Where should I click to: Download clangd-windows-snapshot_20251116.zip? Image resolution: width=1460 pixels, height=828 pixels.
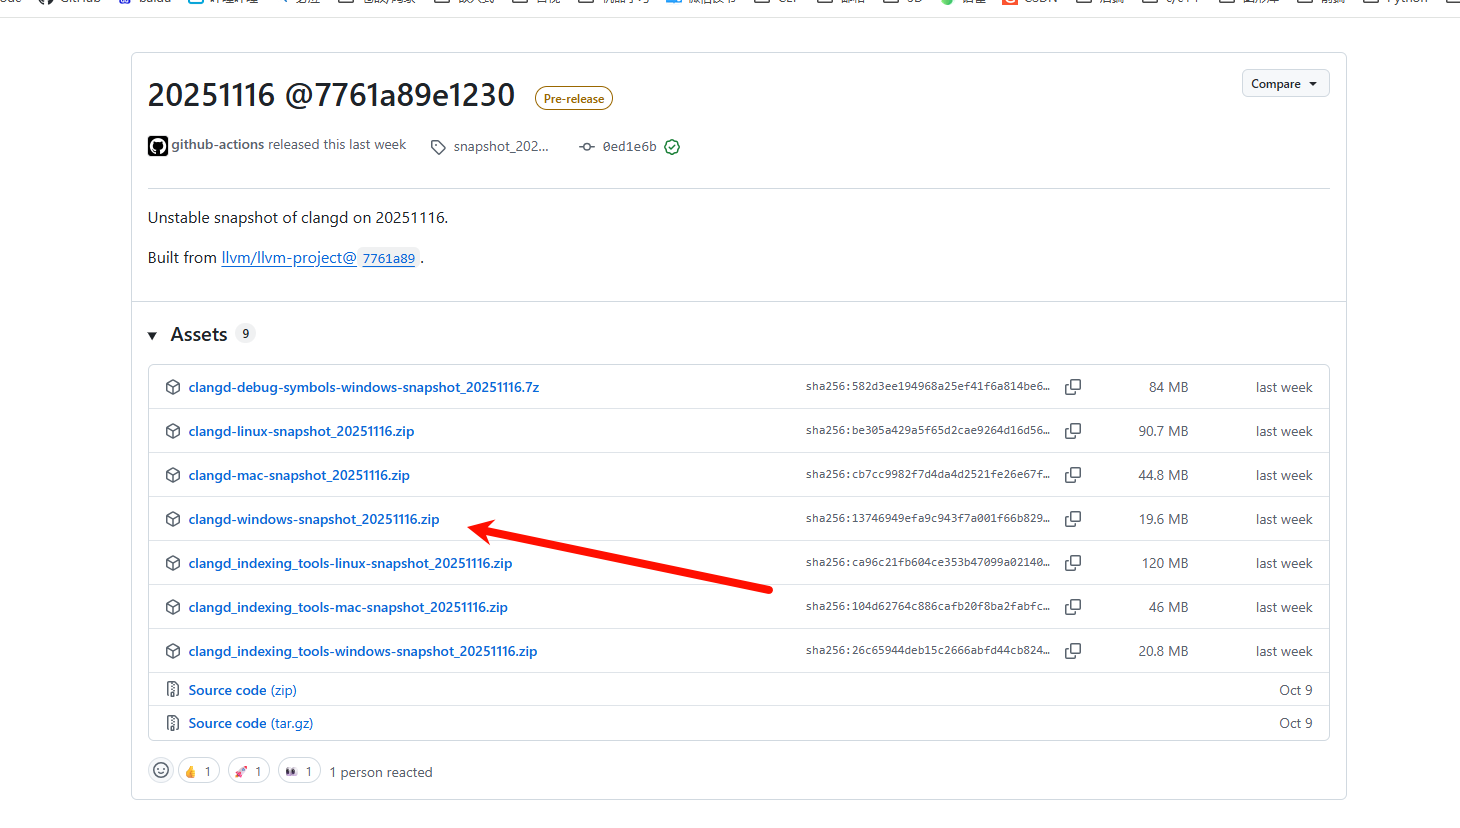(314, 519)
